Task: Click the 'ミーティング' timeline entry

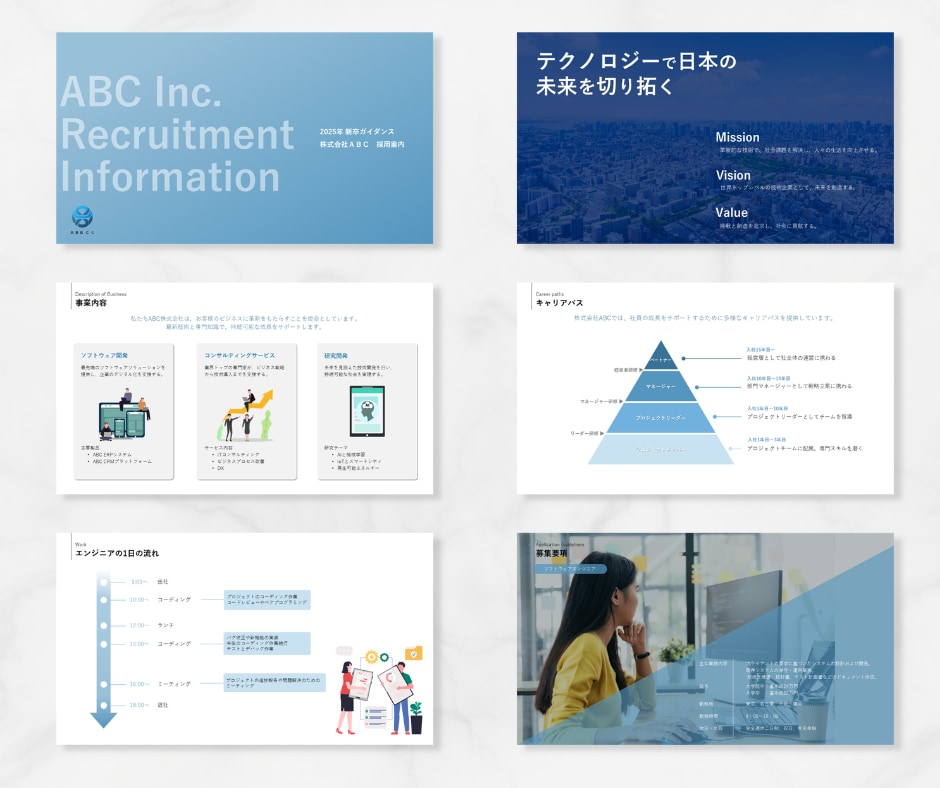Action: pyautogui.click(x=174, y=684)
